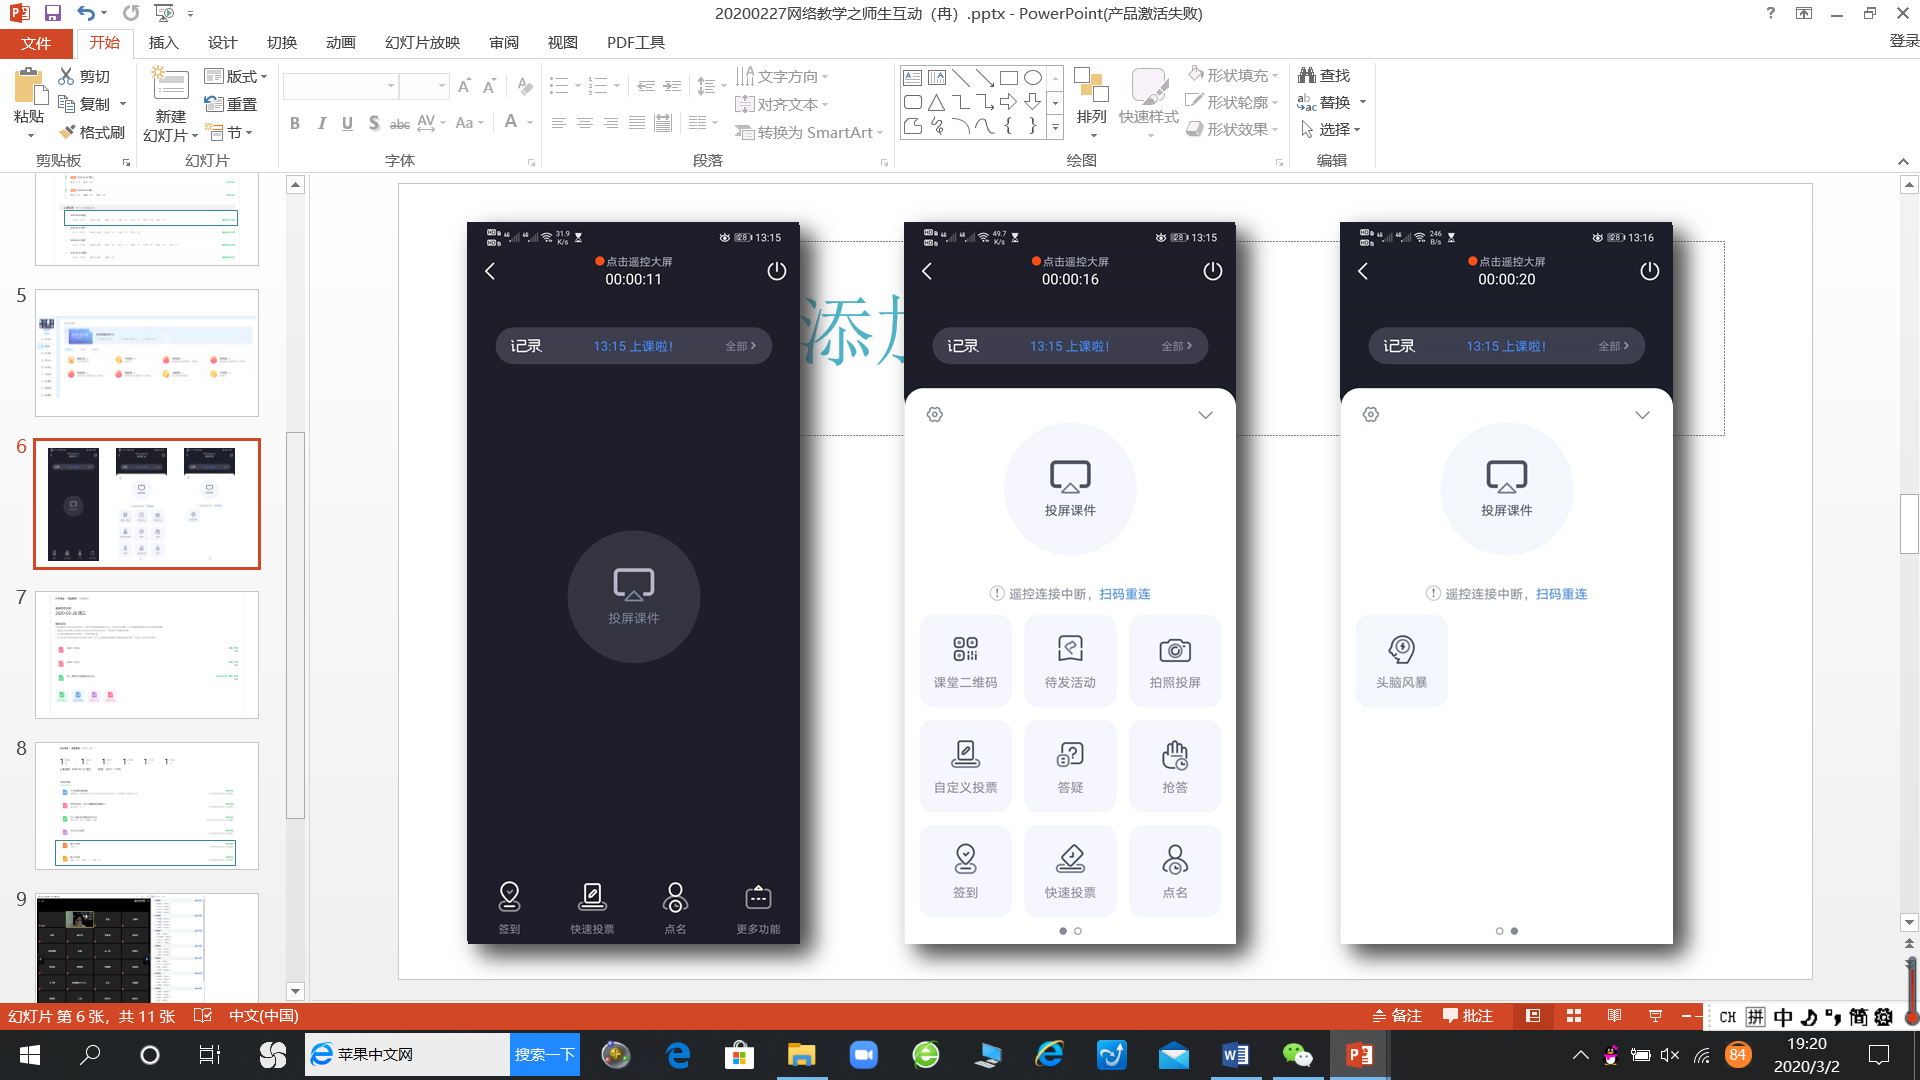Click the 课堂二维码 QR code tile

click(x=965, y=661)
